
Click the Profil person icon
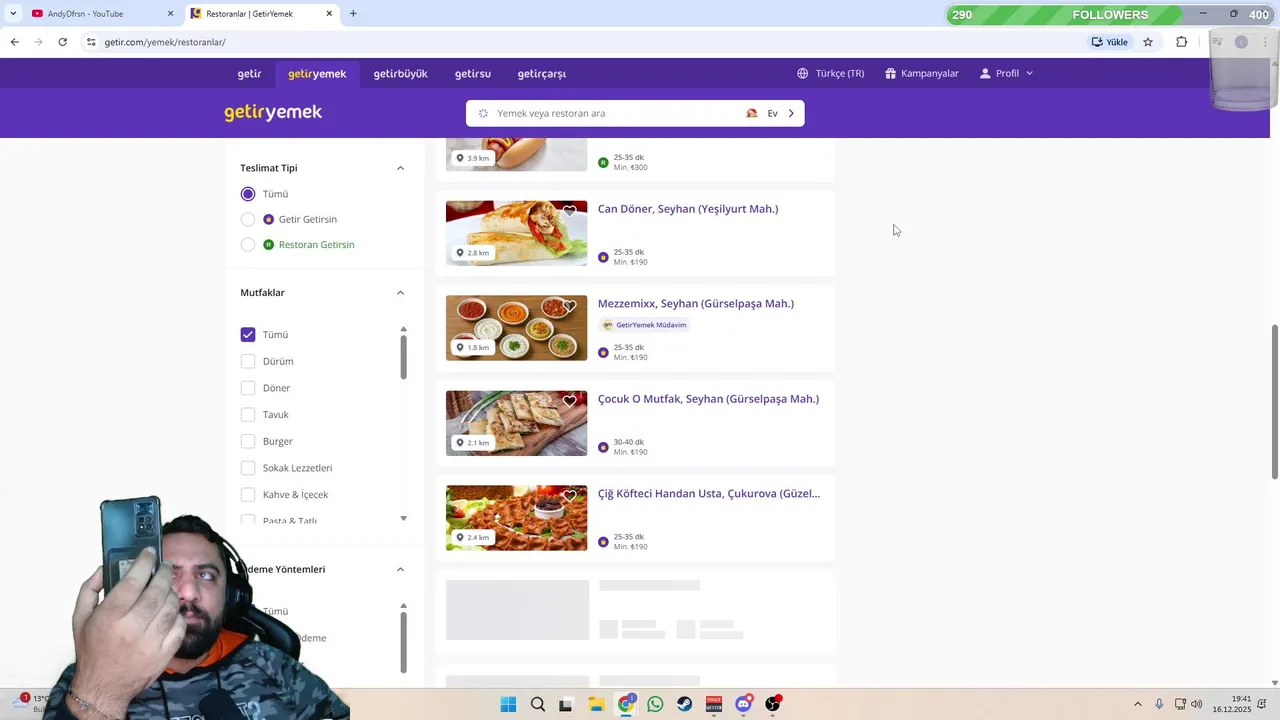985,73
